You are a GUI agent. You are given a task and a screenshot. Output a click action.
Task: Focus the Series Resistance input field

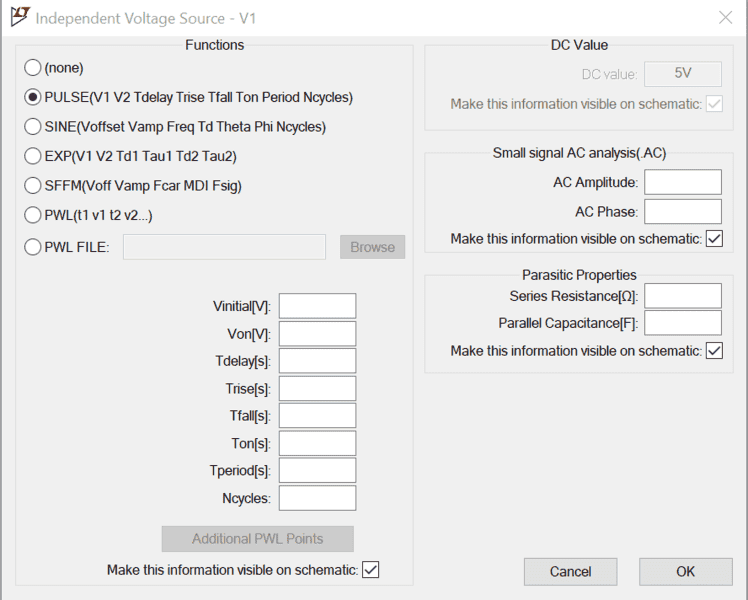pyautogui.click(x=683, y=296)
